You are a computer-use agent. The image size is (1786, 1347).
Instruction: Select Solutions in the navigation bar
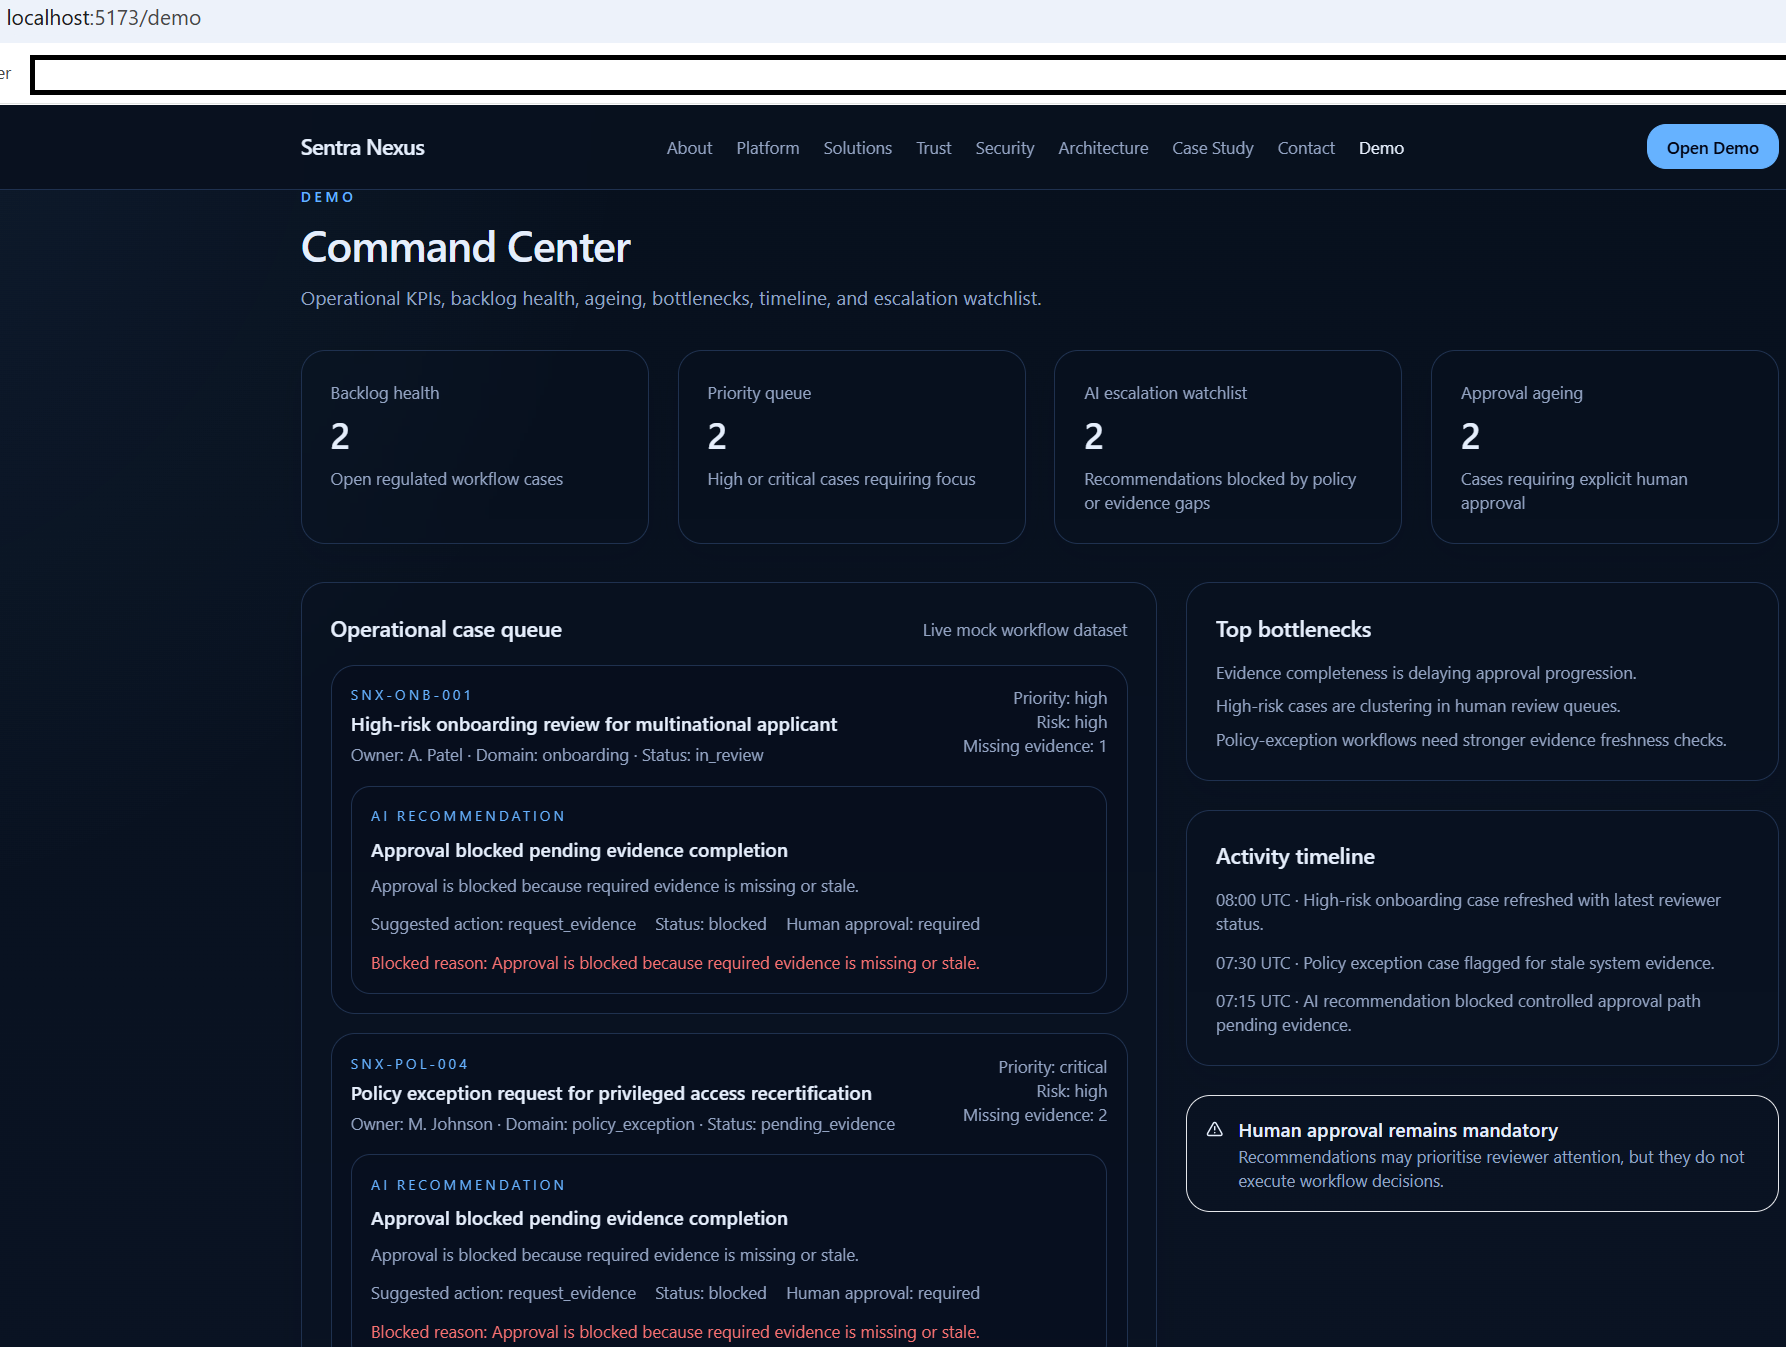click(858, 148)
